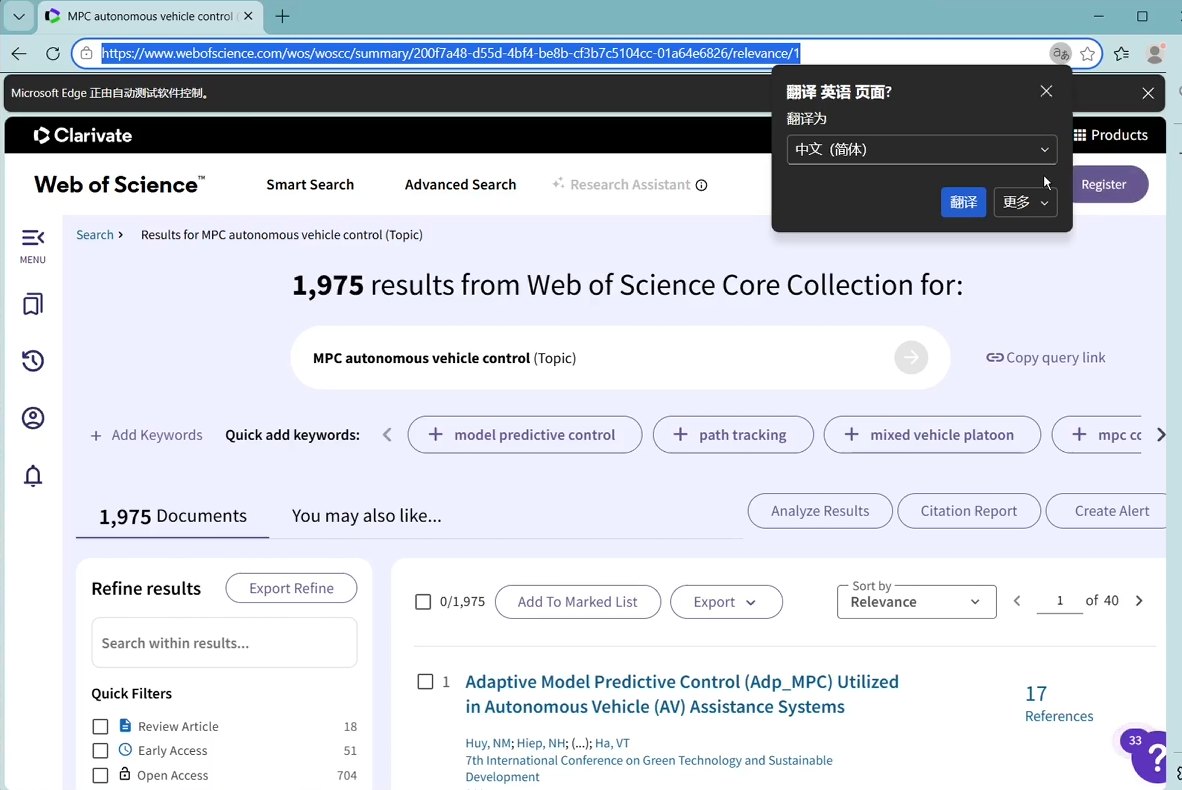Click the page number input field
The width and height of the screenshot is (1182, 790).
[x=1059, y=601]
